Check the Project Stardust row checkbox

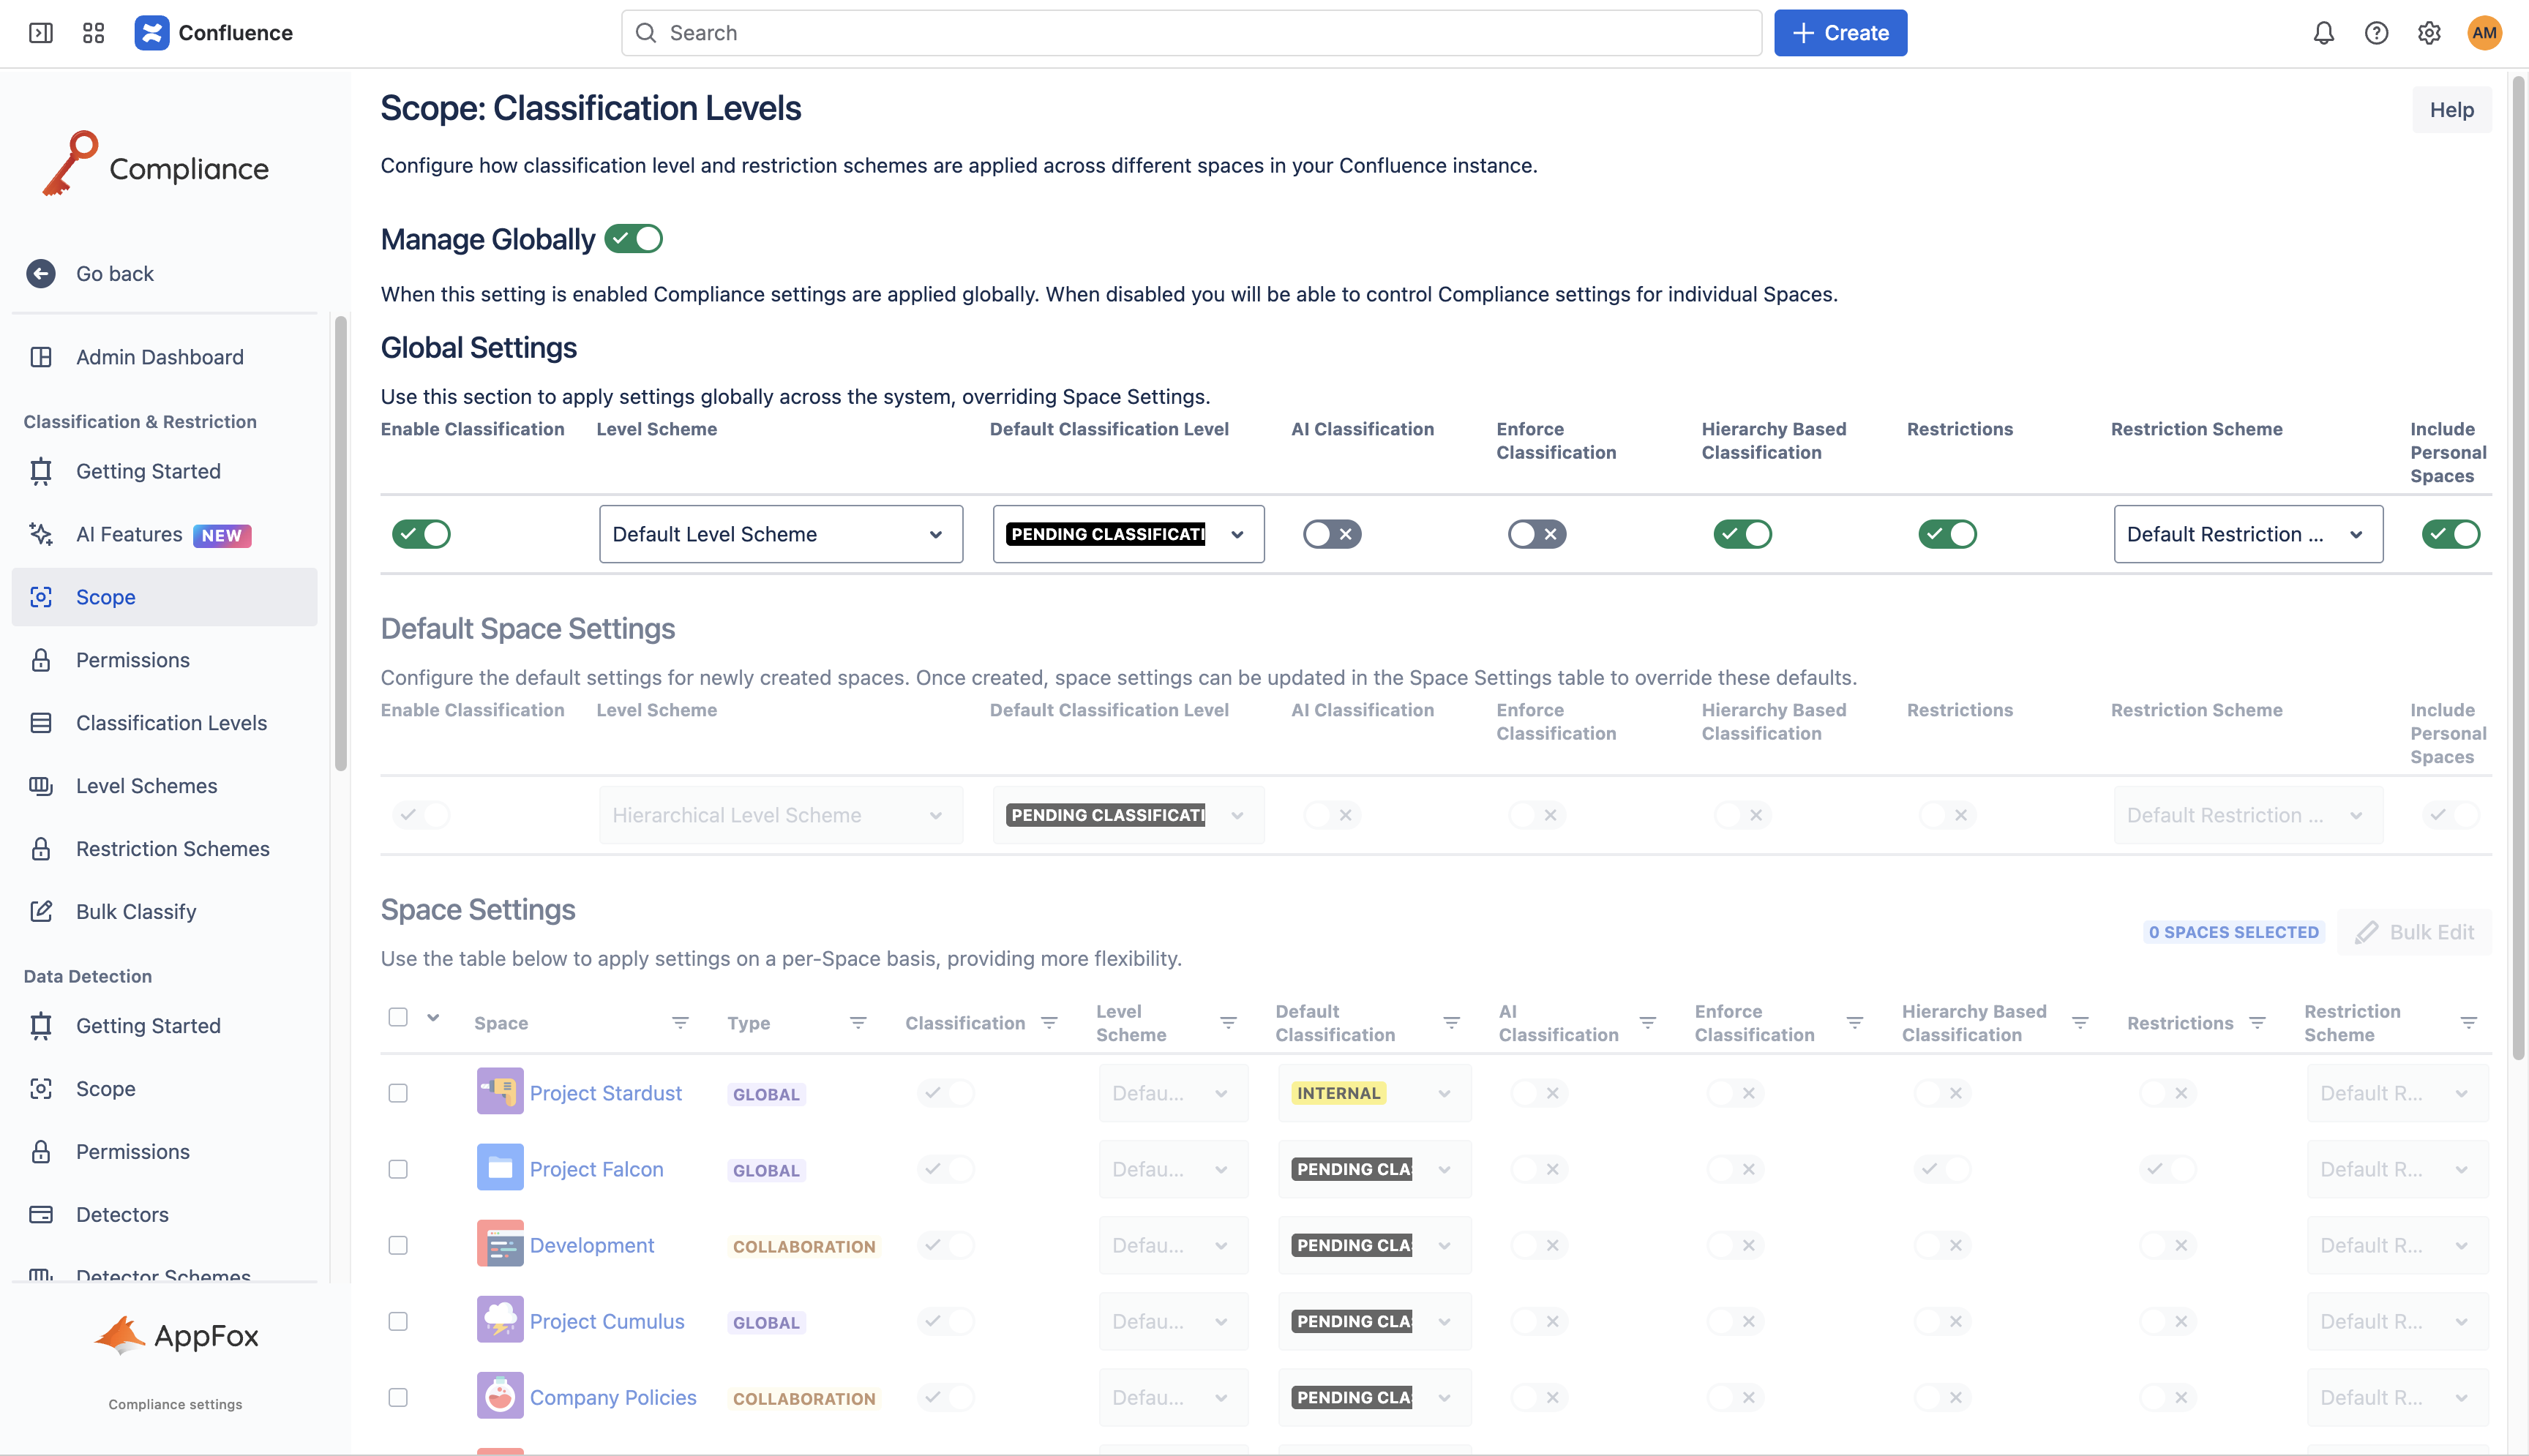(398, 1093)
